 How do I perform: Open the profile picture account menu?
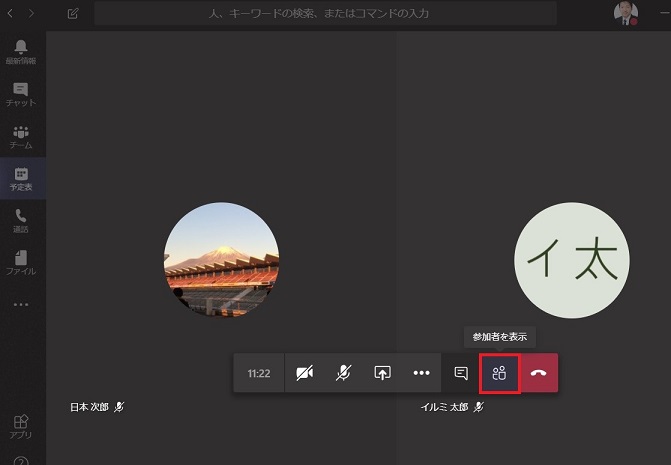pyautogui.click(x=626, y=14)
